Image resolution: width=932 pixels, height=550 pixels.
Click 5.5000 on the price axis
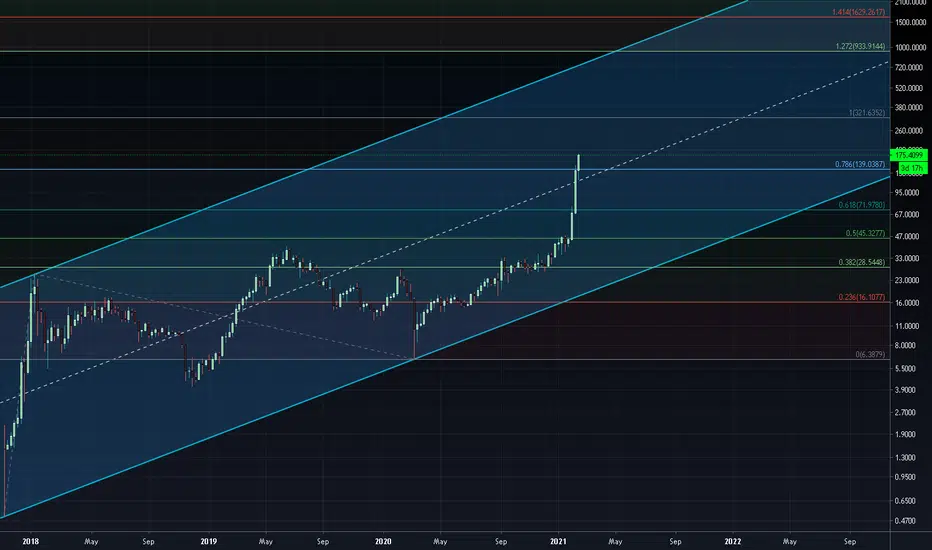(906, 369)
